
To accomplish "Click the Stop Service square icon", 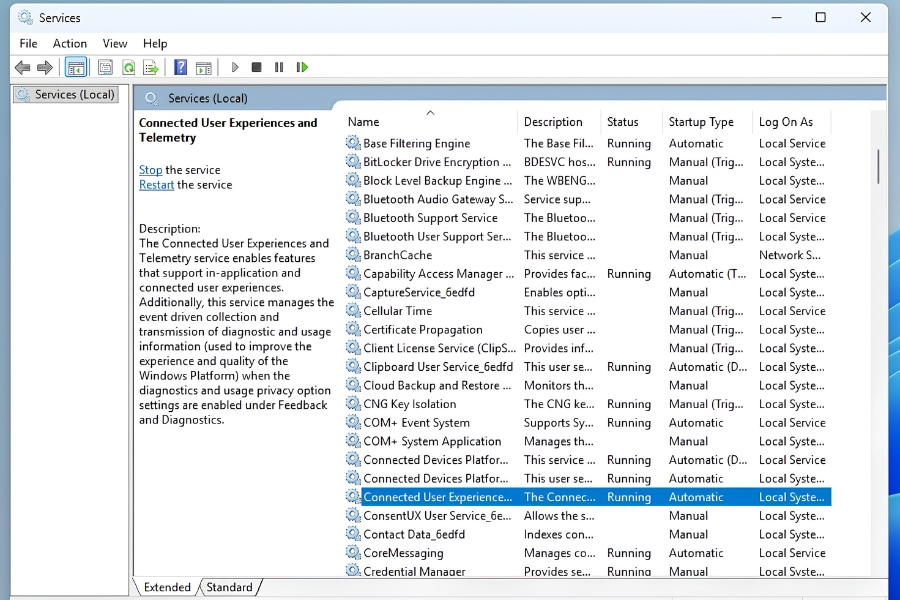I will pos(257,68).
